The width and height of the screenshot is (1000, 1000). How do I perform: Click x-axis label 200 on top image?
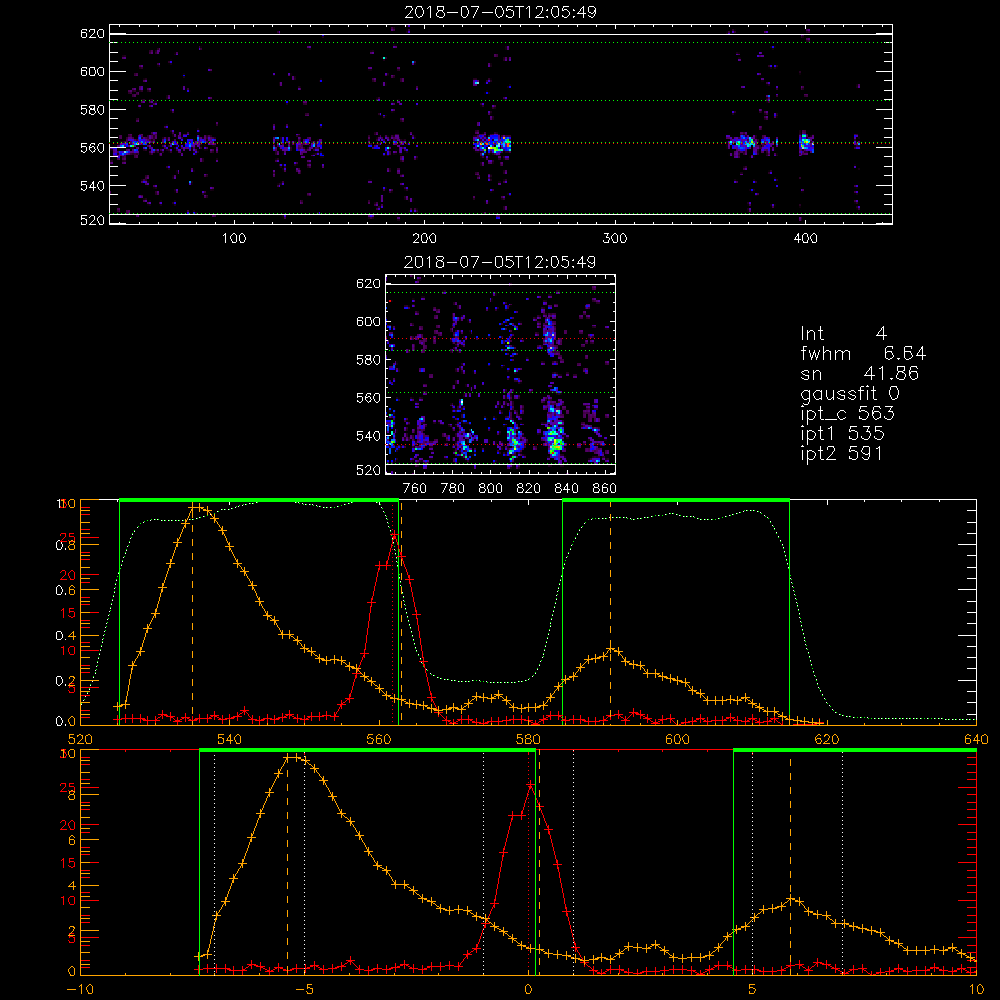click(424, 239)
